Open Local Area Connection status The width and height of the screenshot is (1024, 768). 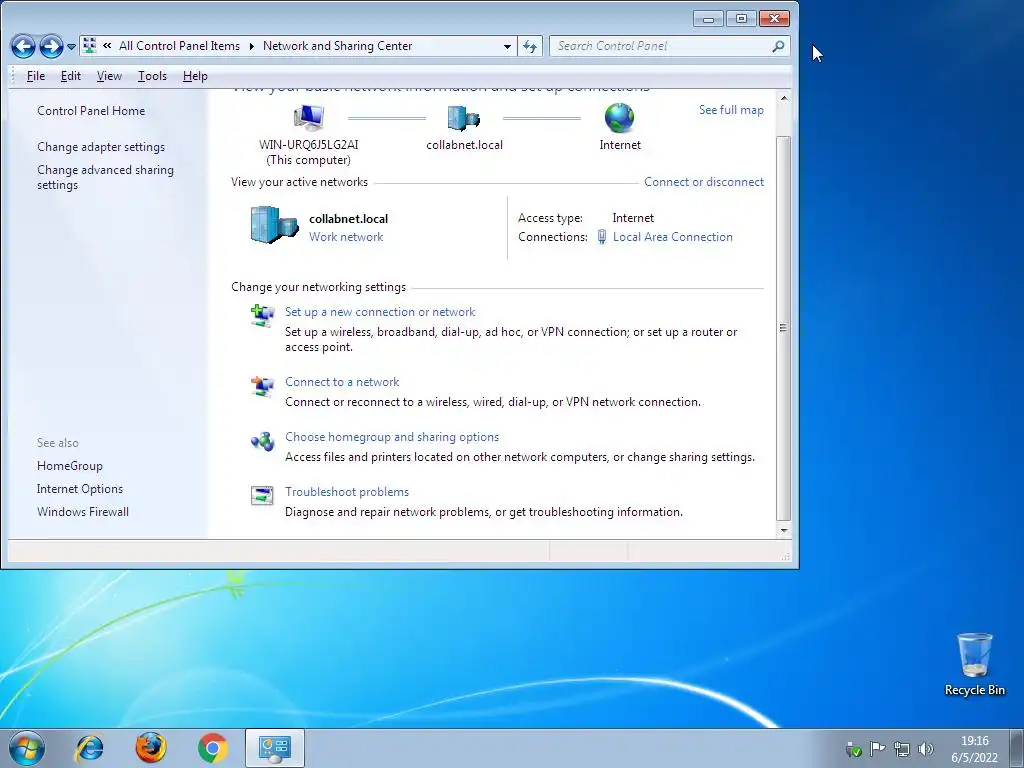click(673, 237)
